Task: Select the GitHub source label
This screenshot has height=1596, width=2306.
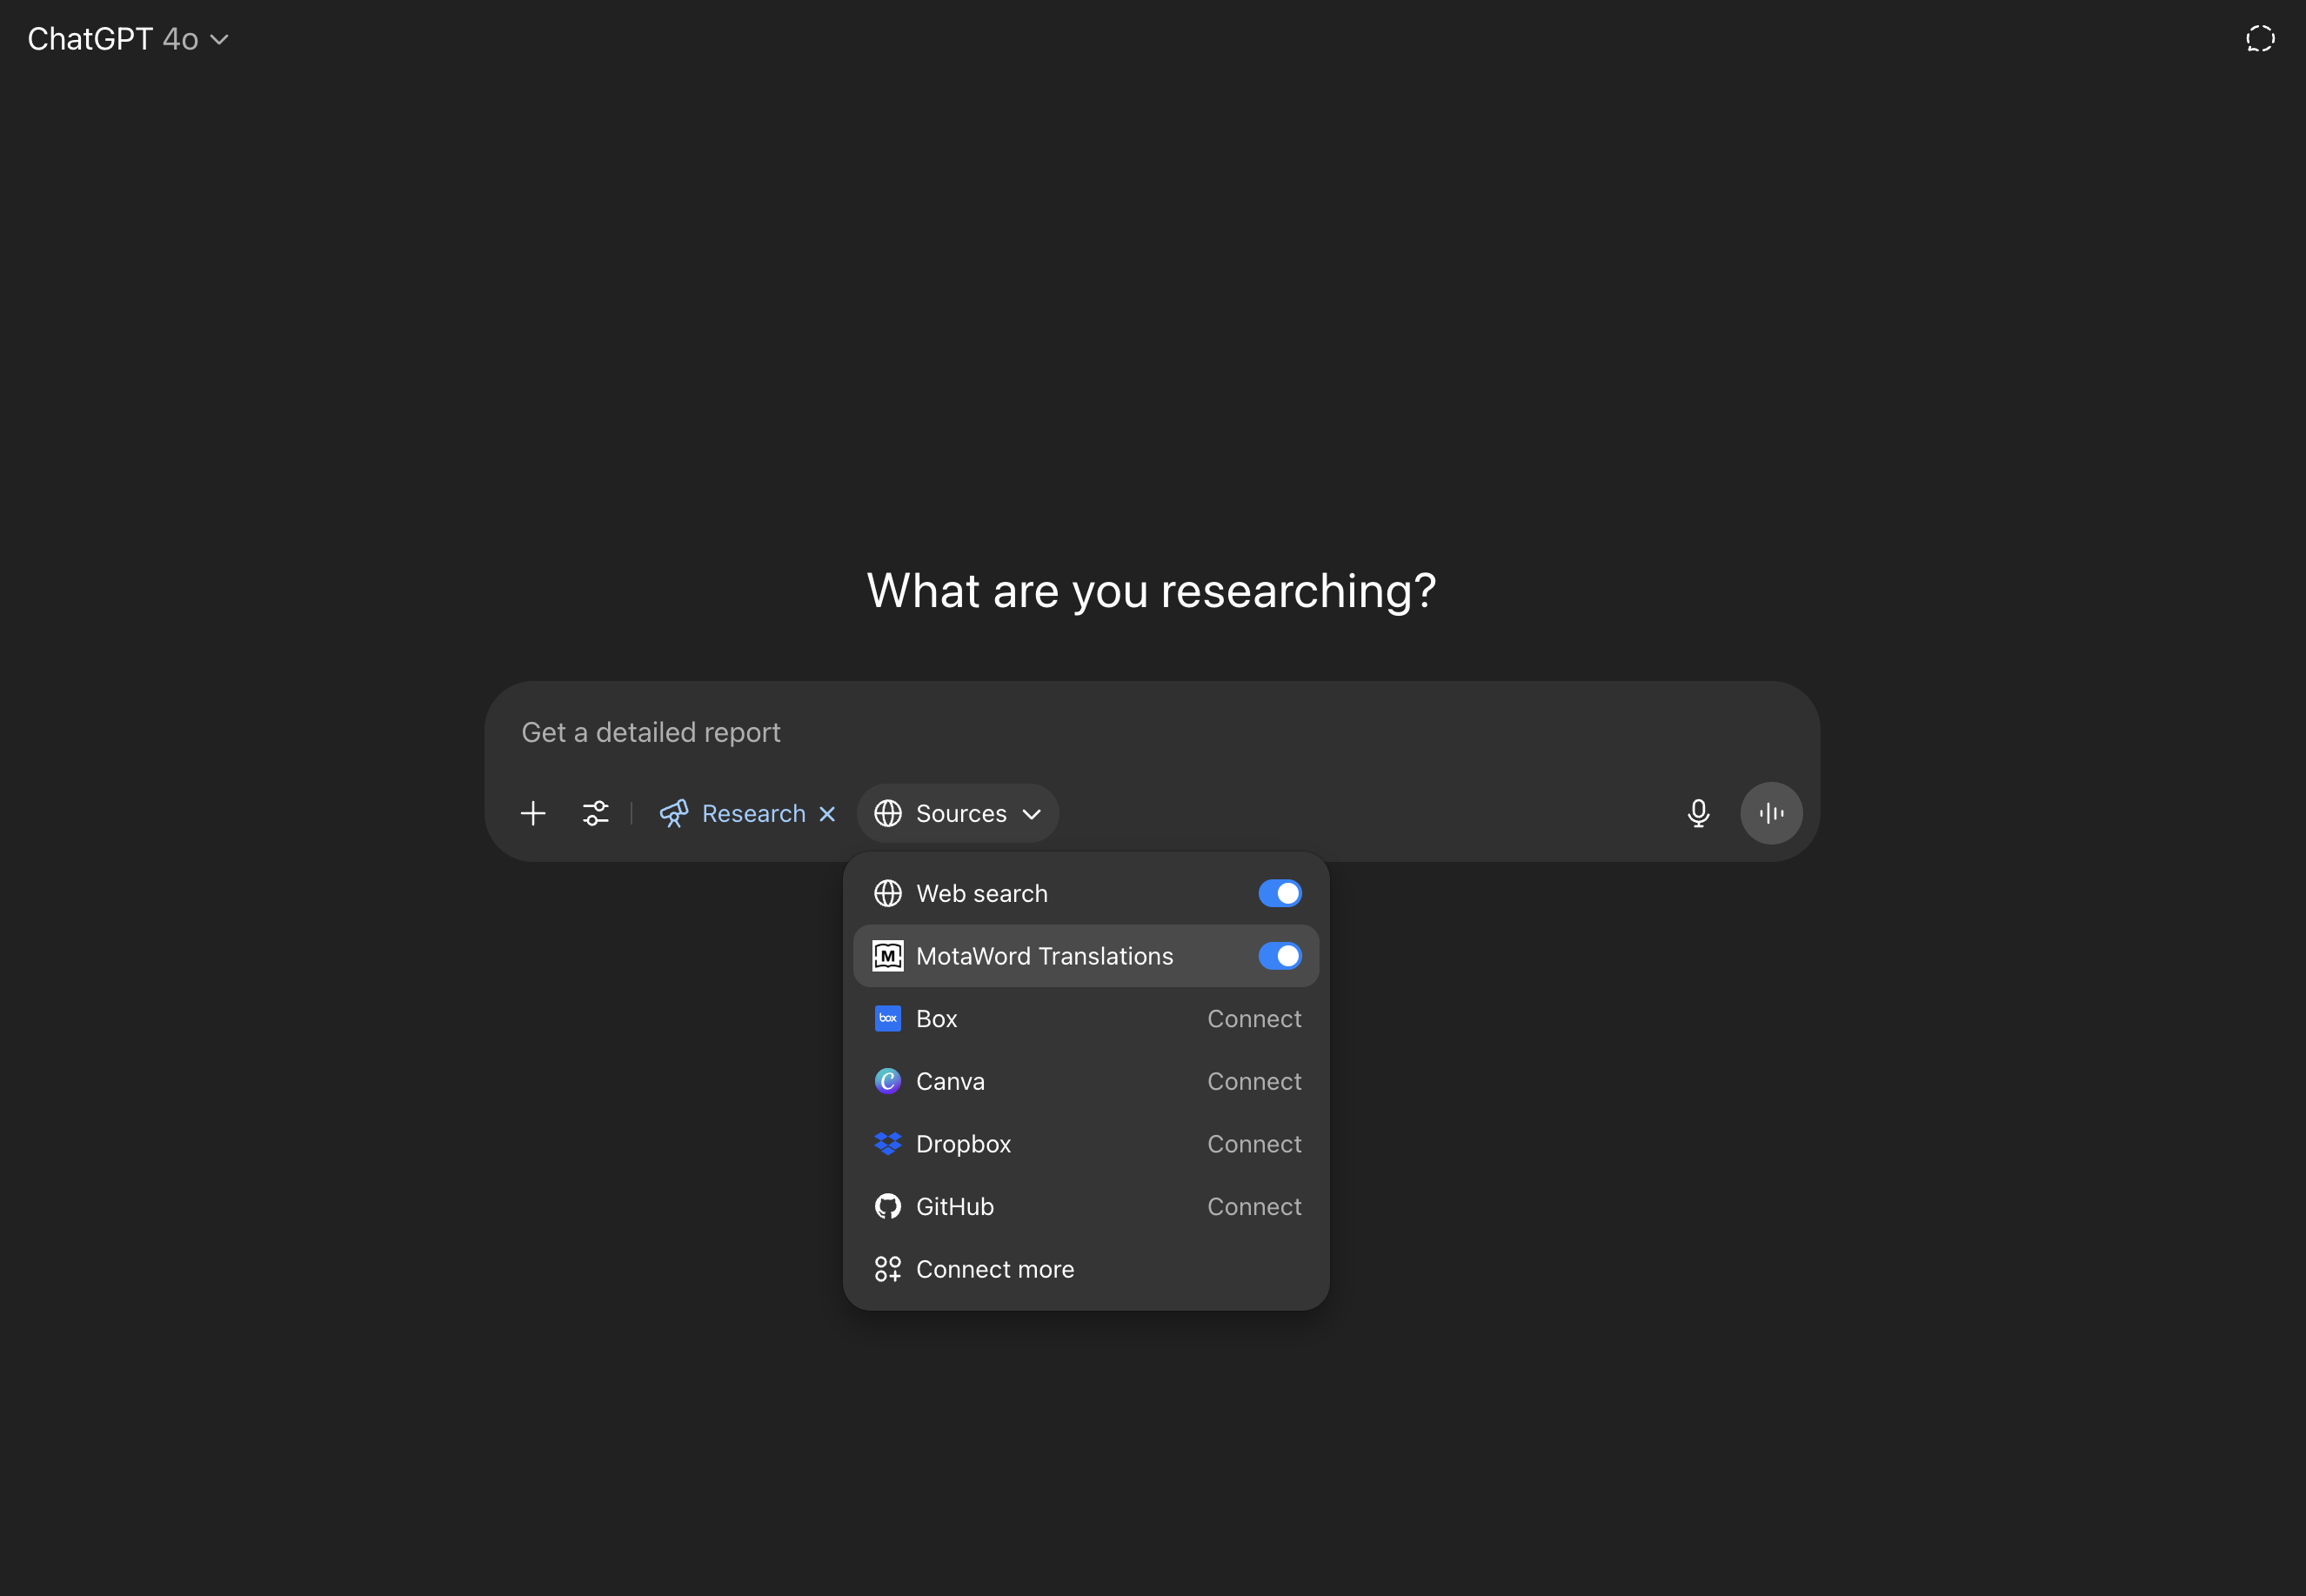Action: click(x=955, y=1207)
